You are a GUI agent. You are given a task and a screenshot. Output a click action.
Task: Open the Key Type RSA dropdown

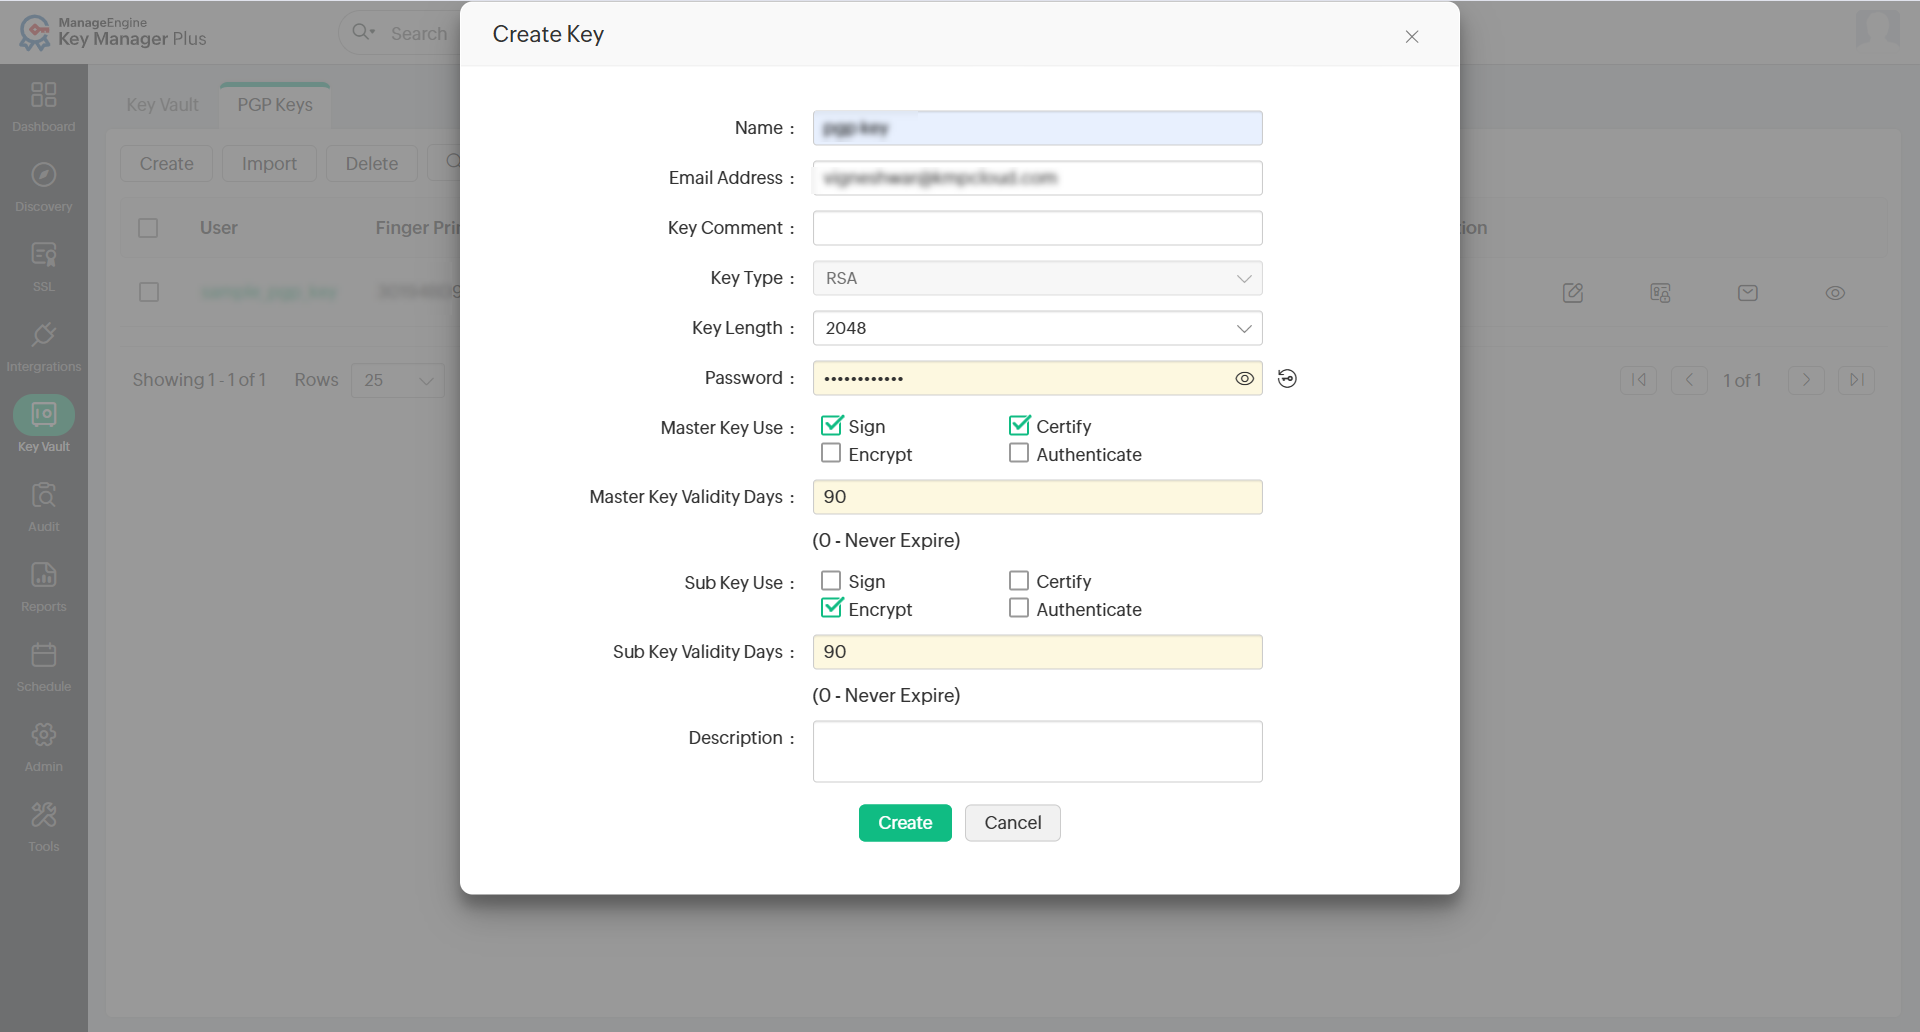[x=1037, y=278]
